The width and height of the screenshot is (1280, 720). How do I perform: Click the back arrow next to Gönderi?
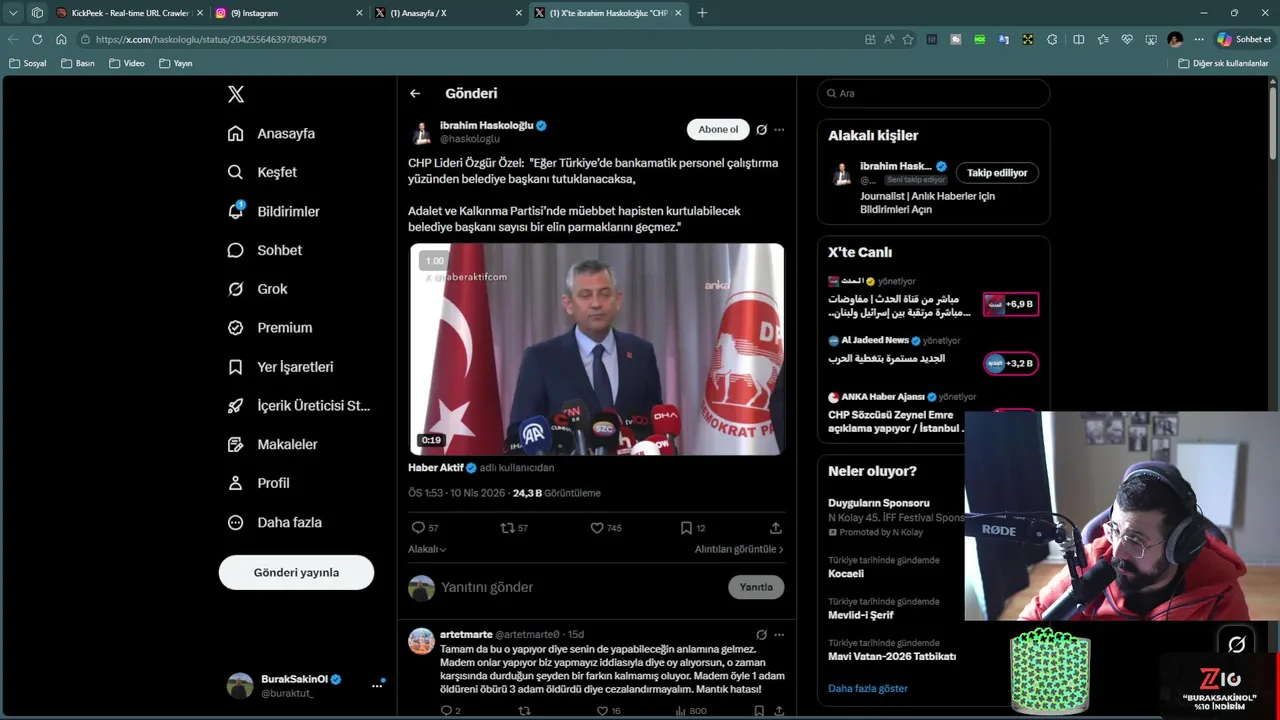tap(415, 93)
